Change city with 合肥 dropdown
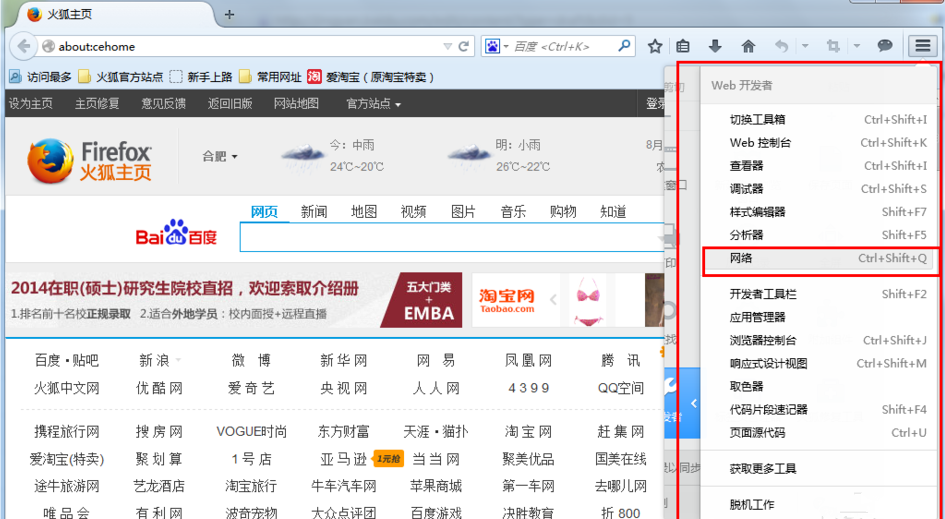Image resolution: width=945 pixels, height=519 pixels. 219,157
